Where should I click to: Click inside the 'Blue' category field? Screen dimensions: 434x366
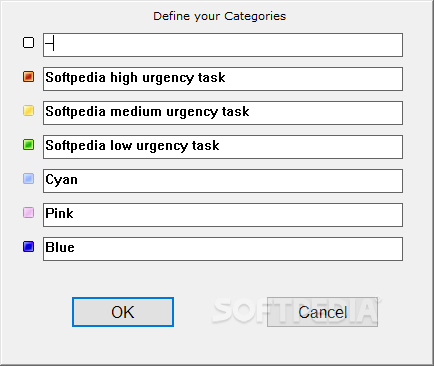point(223,249)
